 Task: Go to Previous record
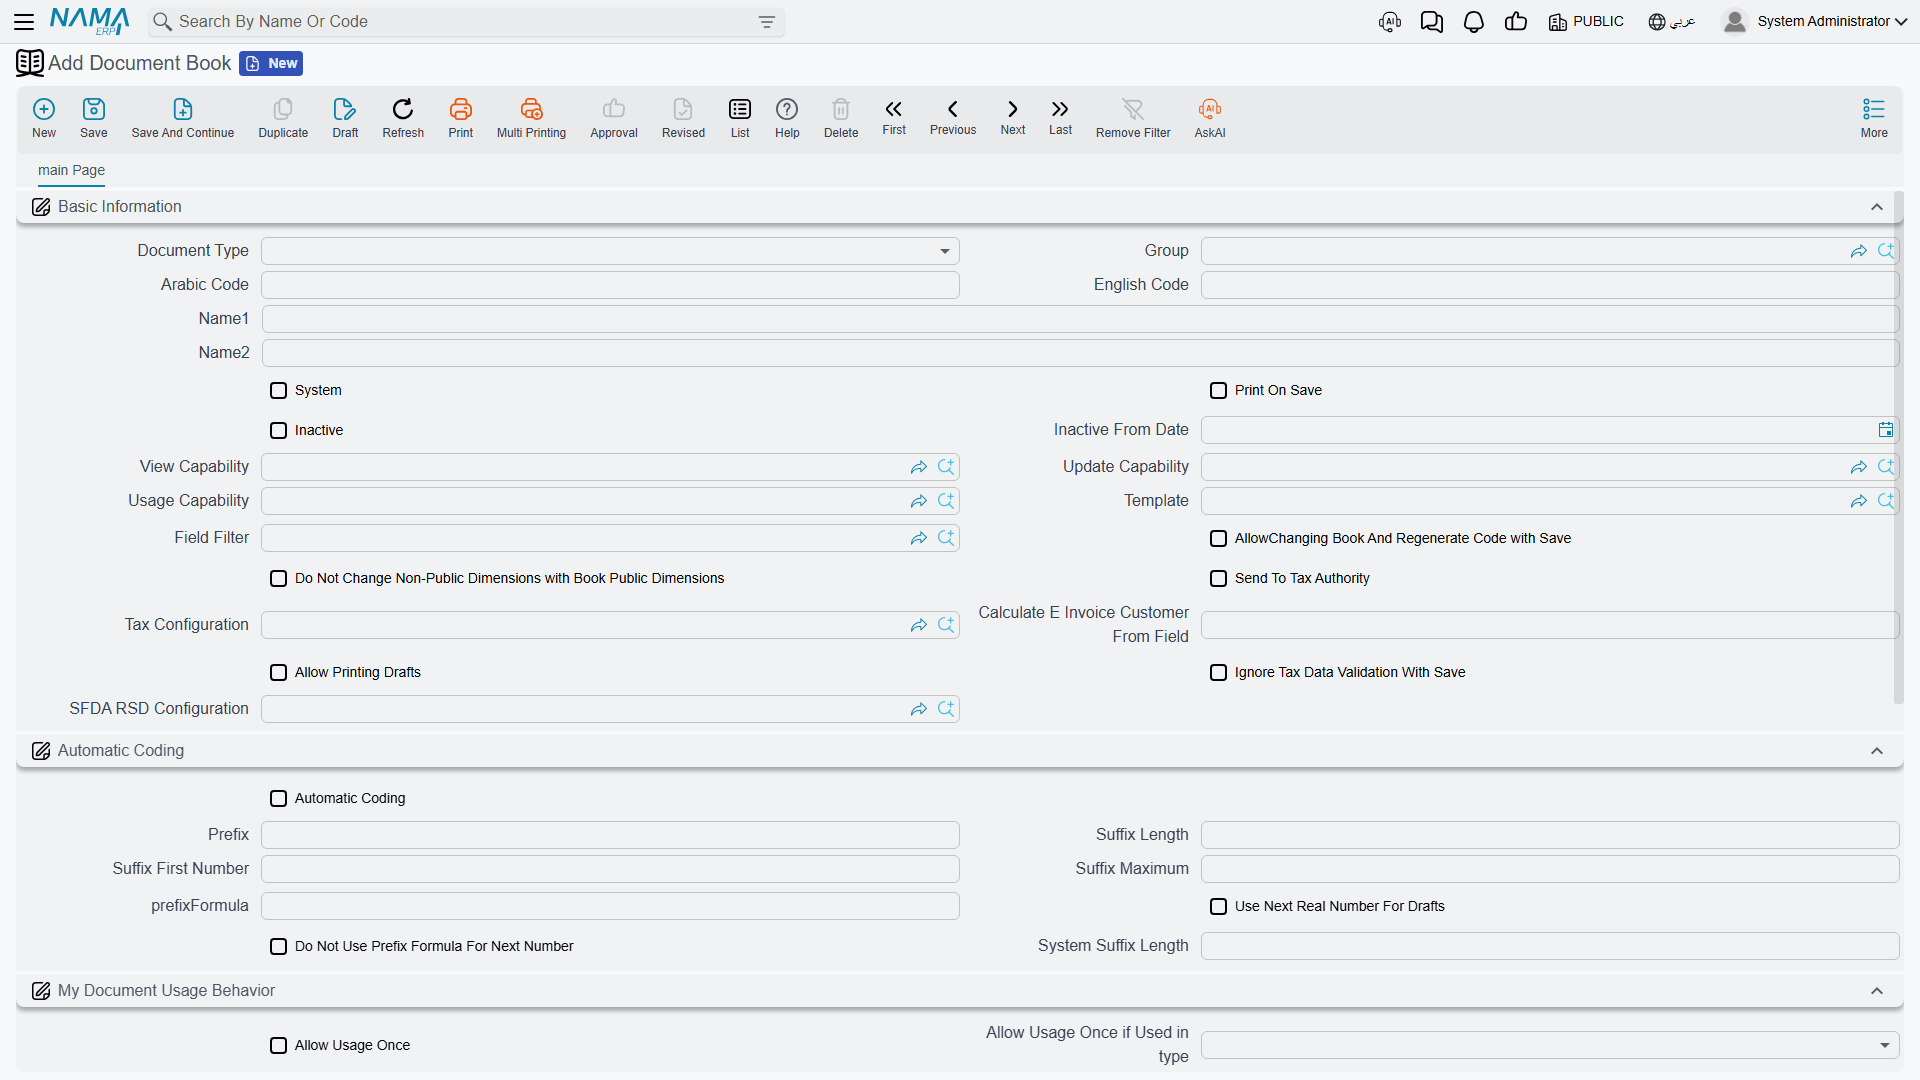953,116
